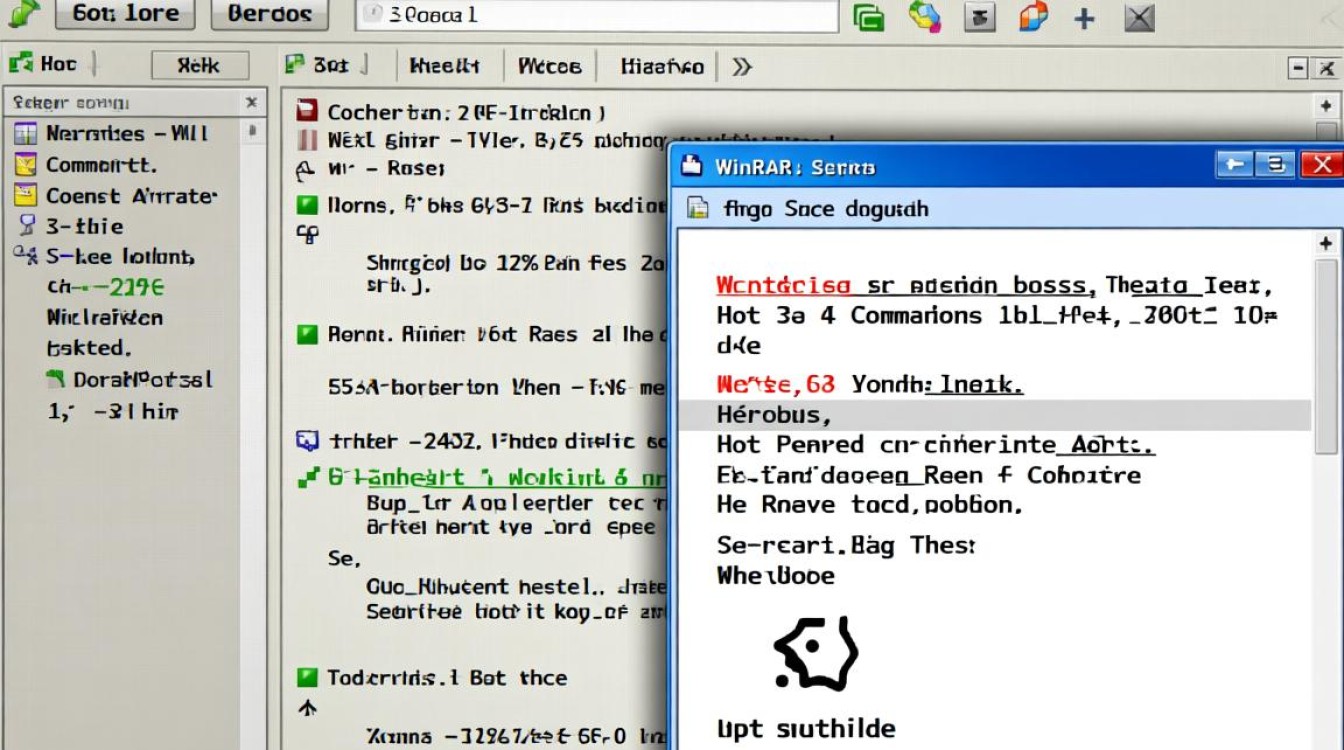Click the 'Hot Penred' line in WinRAR dialog
The image size is (1344, 750).
(x=935, y=445)
